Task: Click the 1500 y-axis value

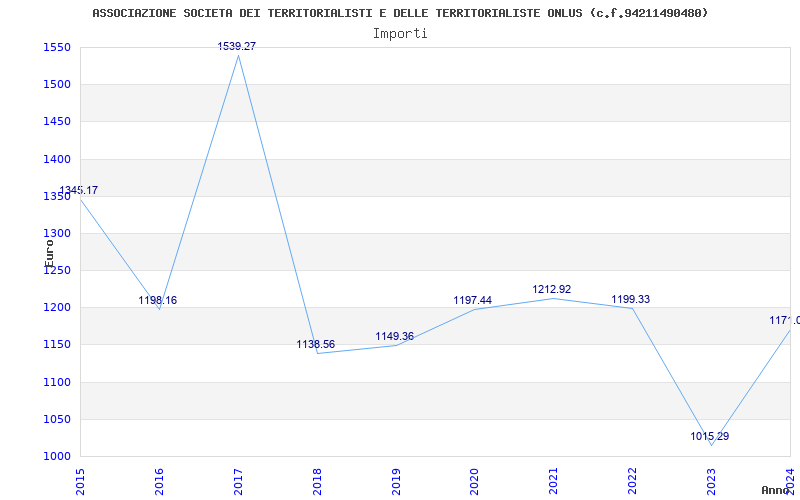Action: tap(57, 84)
